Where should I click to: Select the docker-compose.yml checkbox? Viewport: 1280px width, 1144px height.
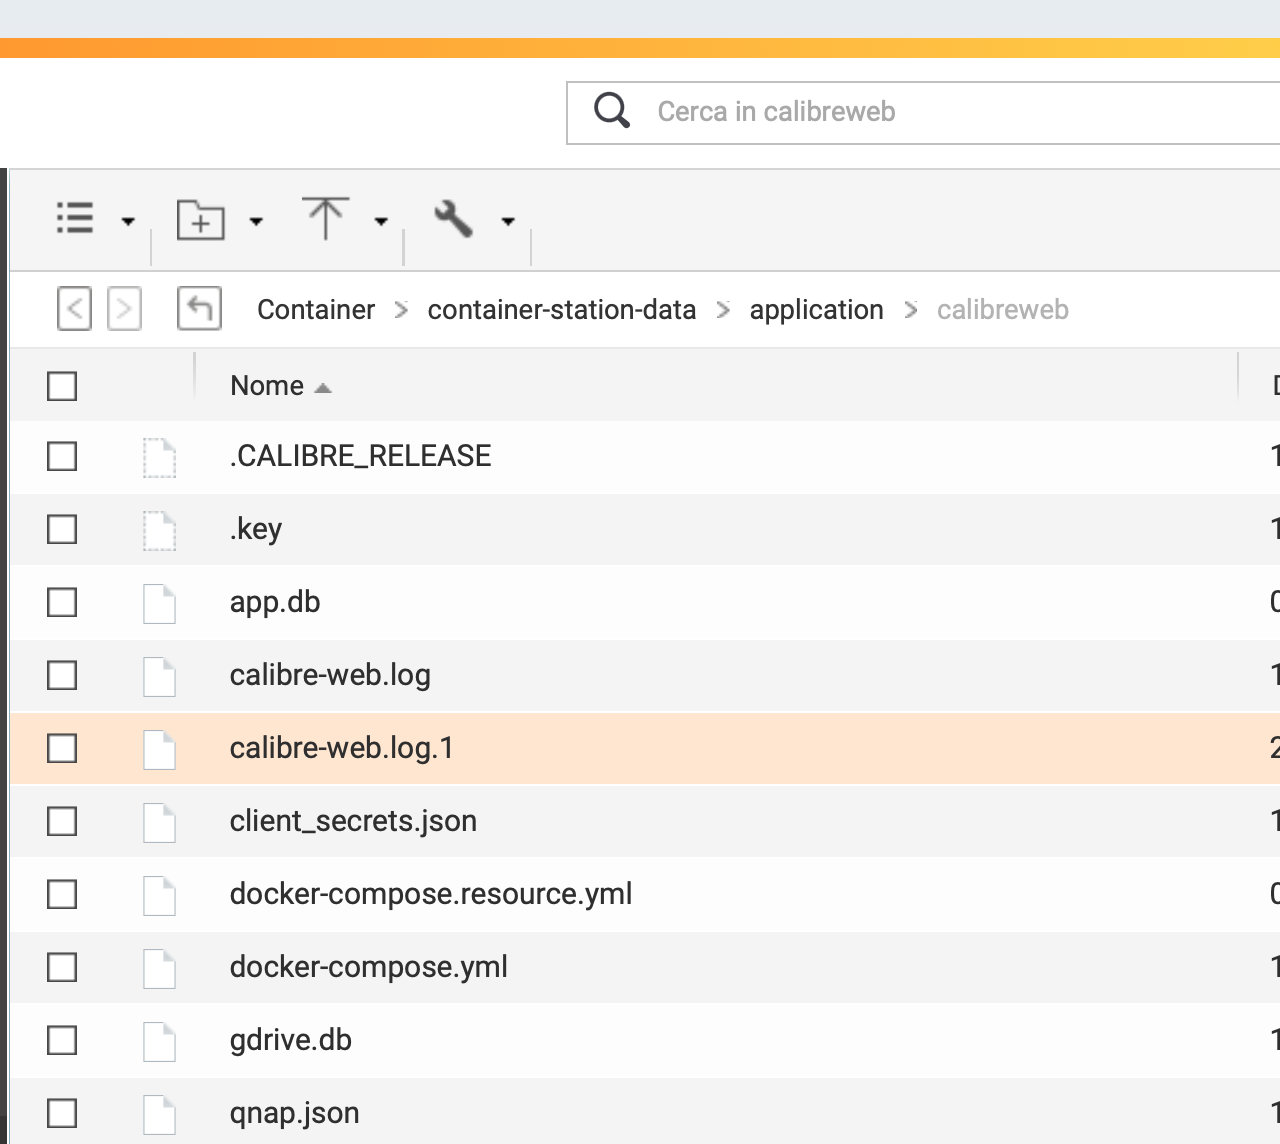pyautogui.click(x=62, y=967)
